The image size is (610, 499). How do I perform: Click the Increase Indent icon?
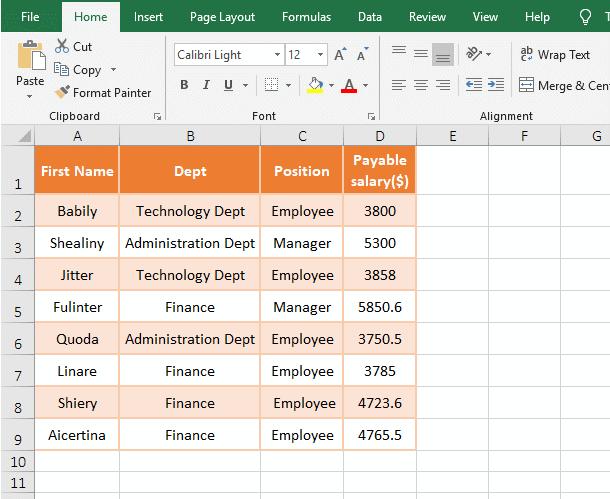(x=496, y=85)
